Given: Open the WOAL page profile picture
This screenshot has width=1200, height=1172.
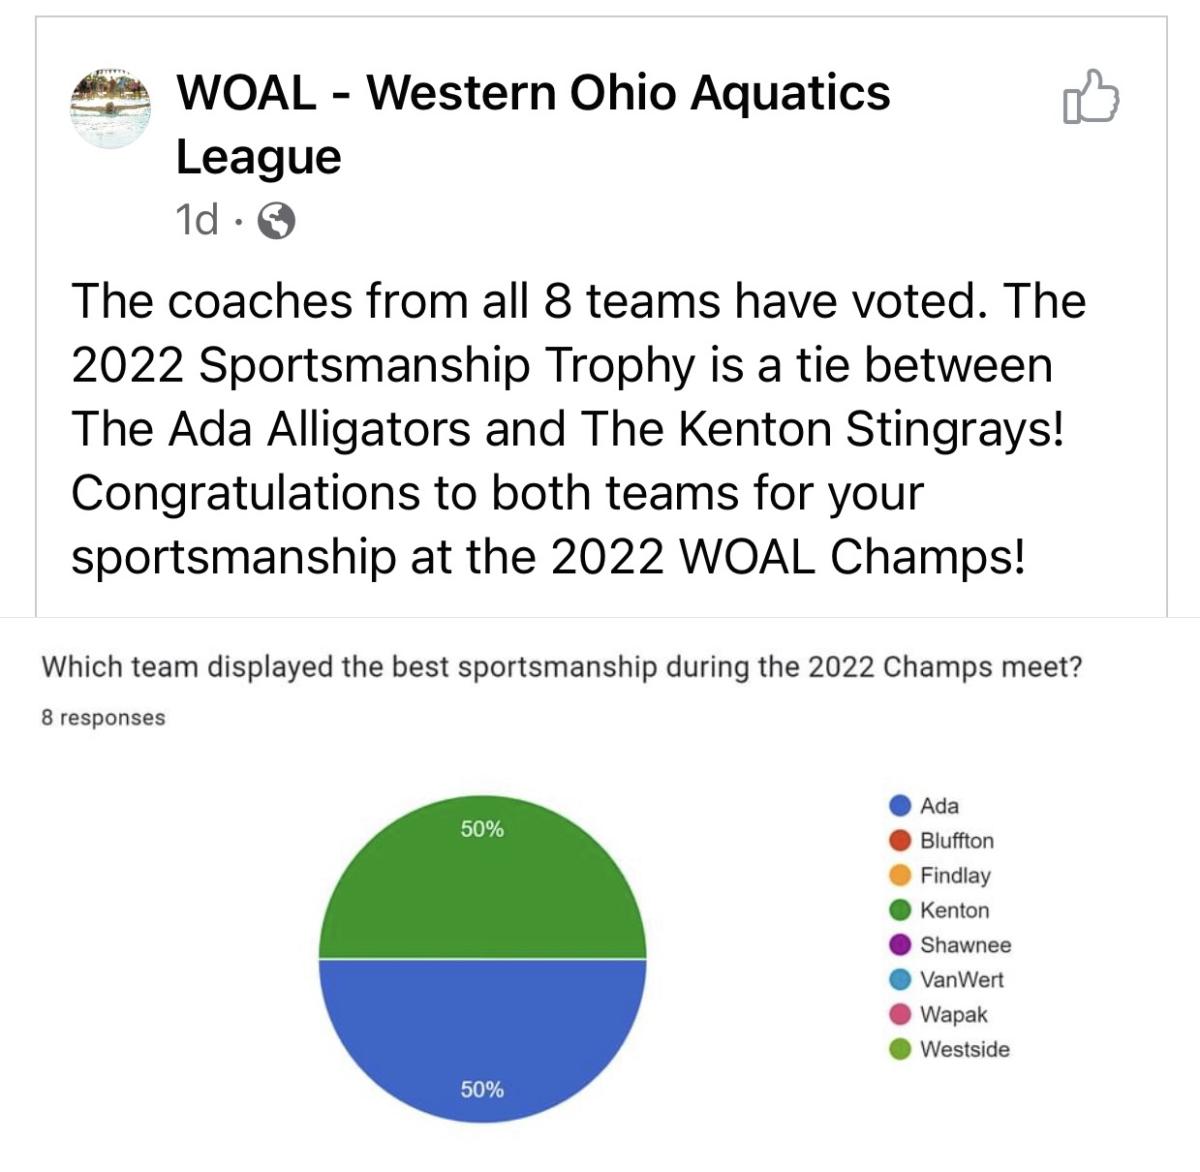Looking at the screenshot, I should click(x=111, y=108).
